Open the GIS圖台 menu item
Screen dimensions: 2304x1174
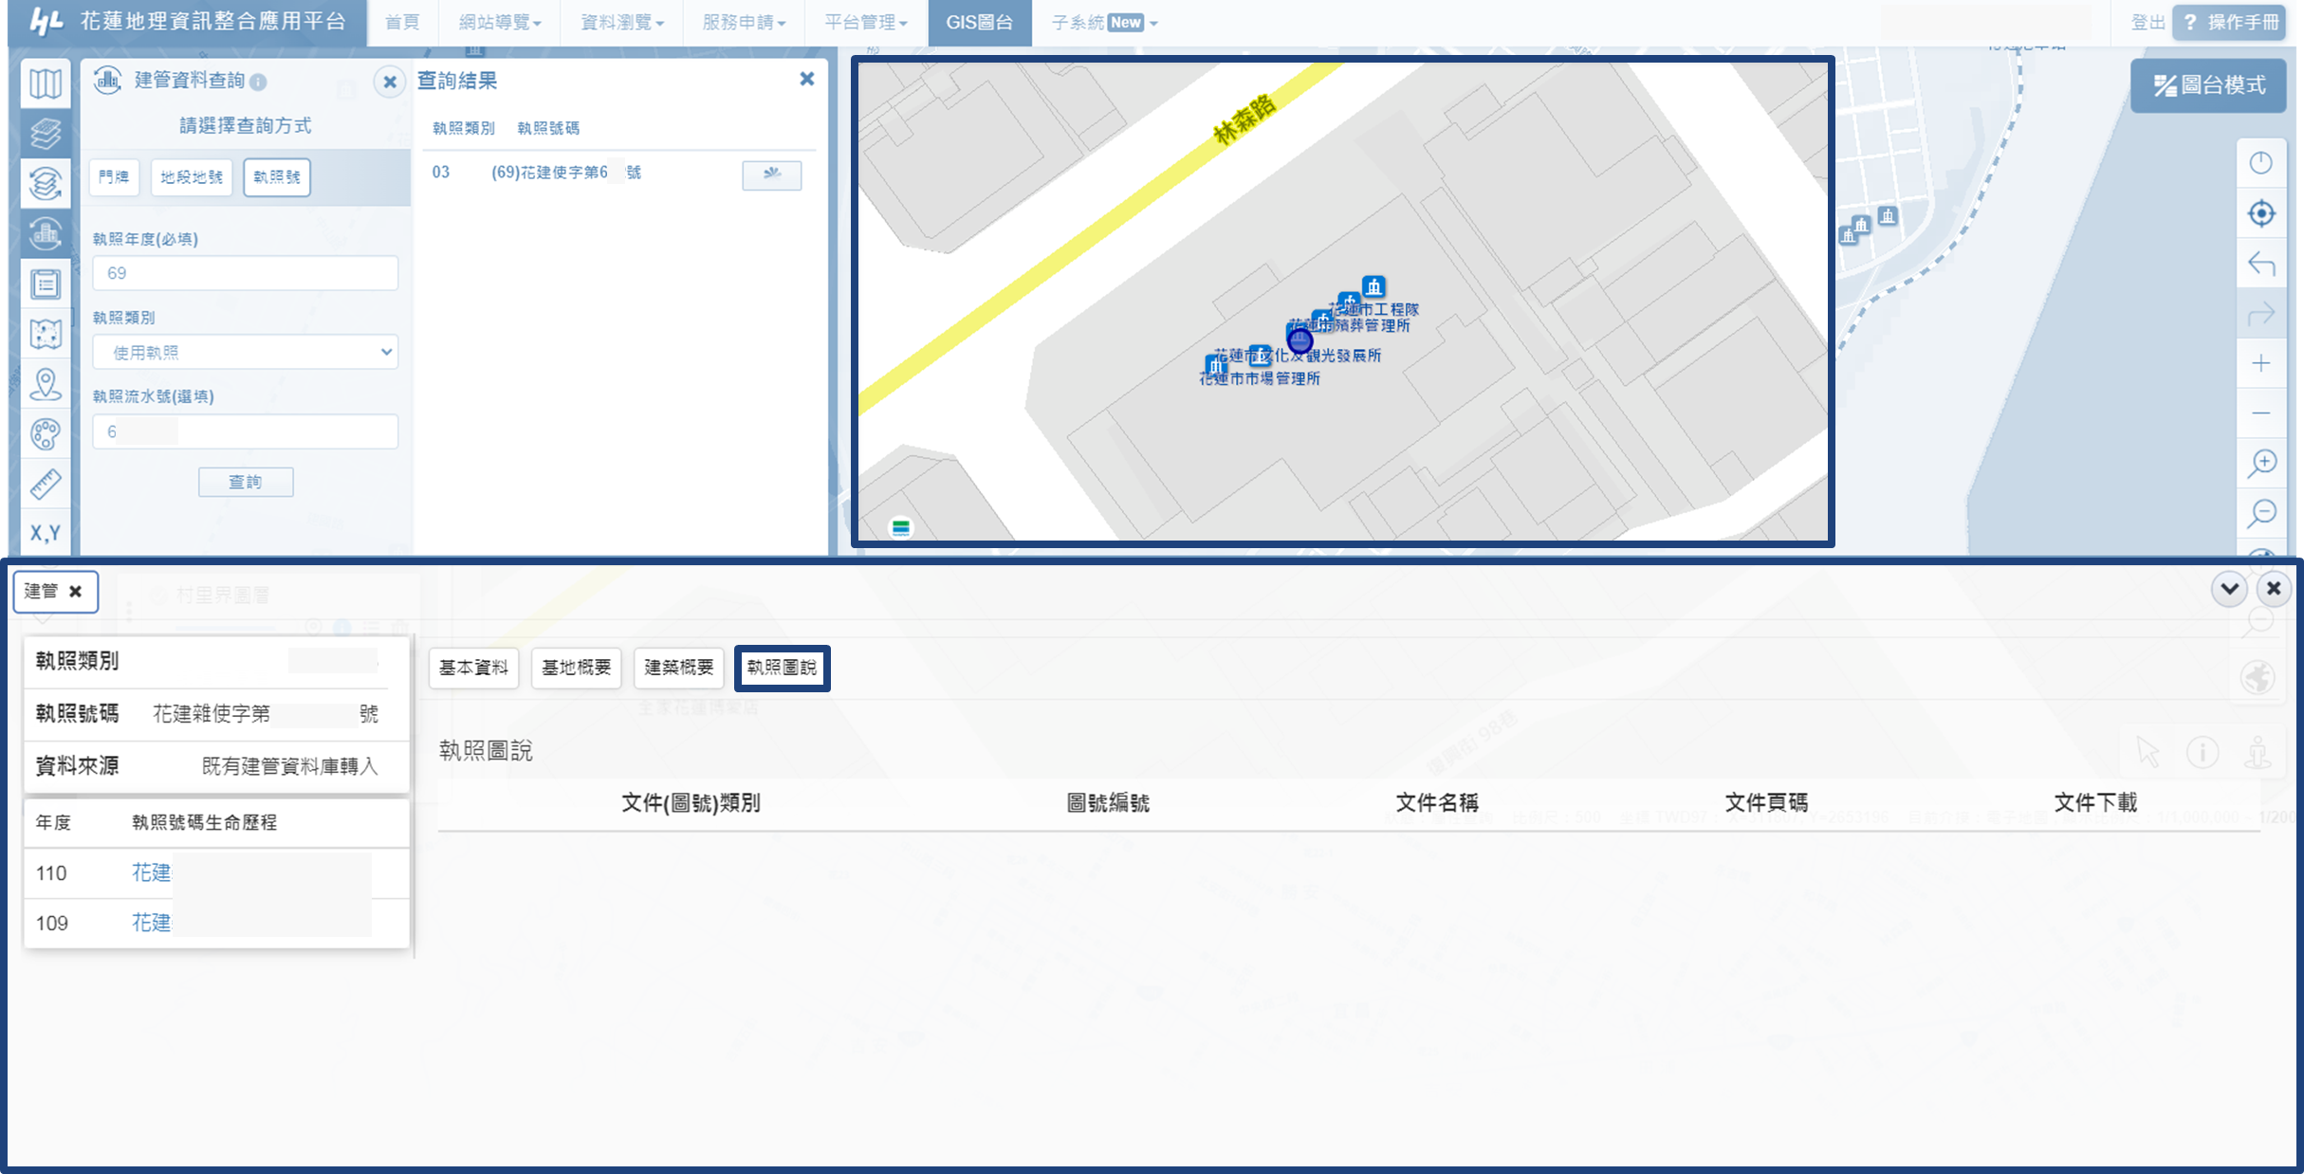(978, 22)
